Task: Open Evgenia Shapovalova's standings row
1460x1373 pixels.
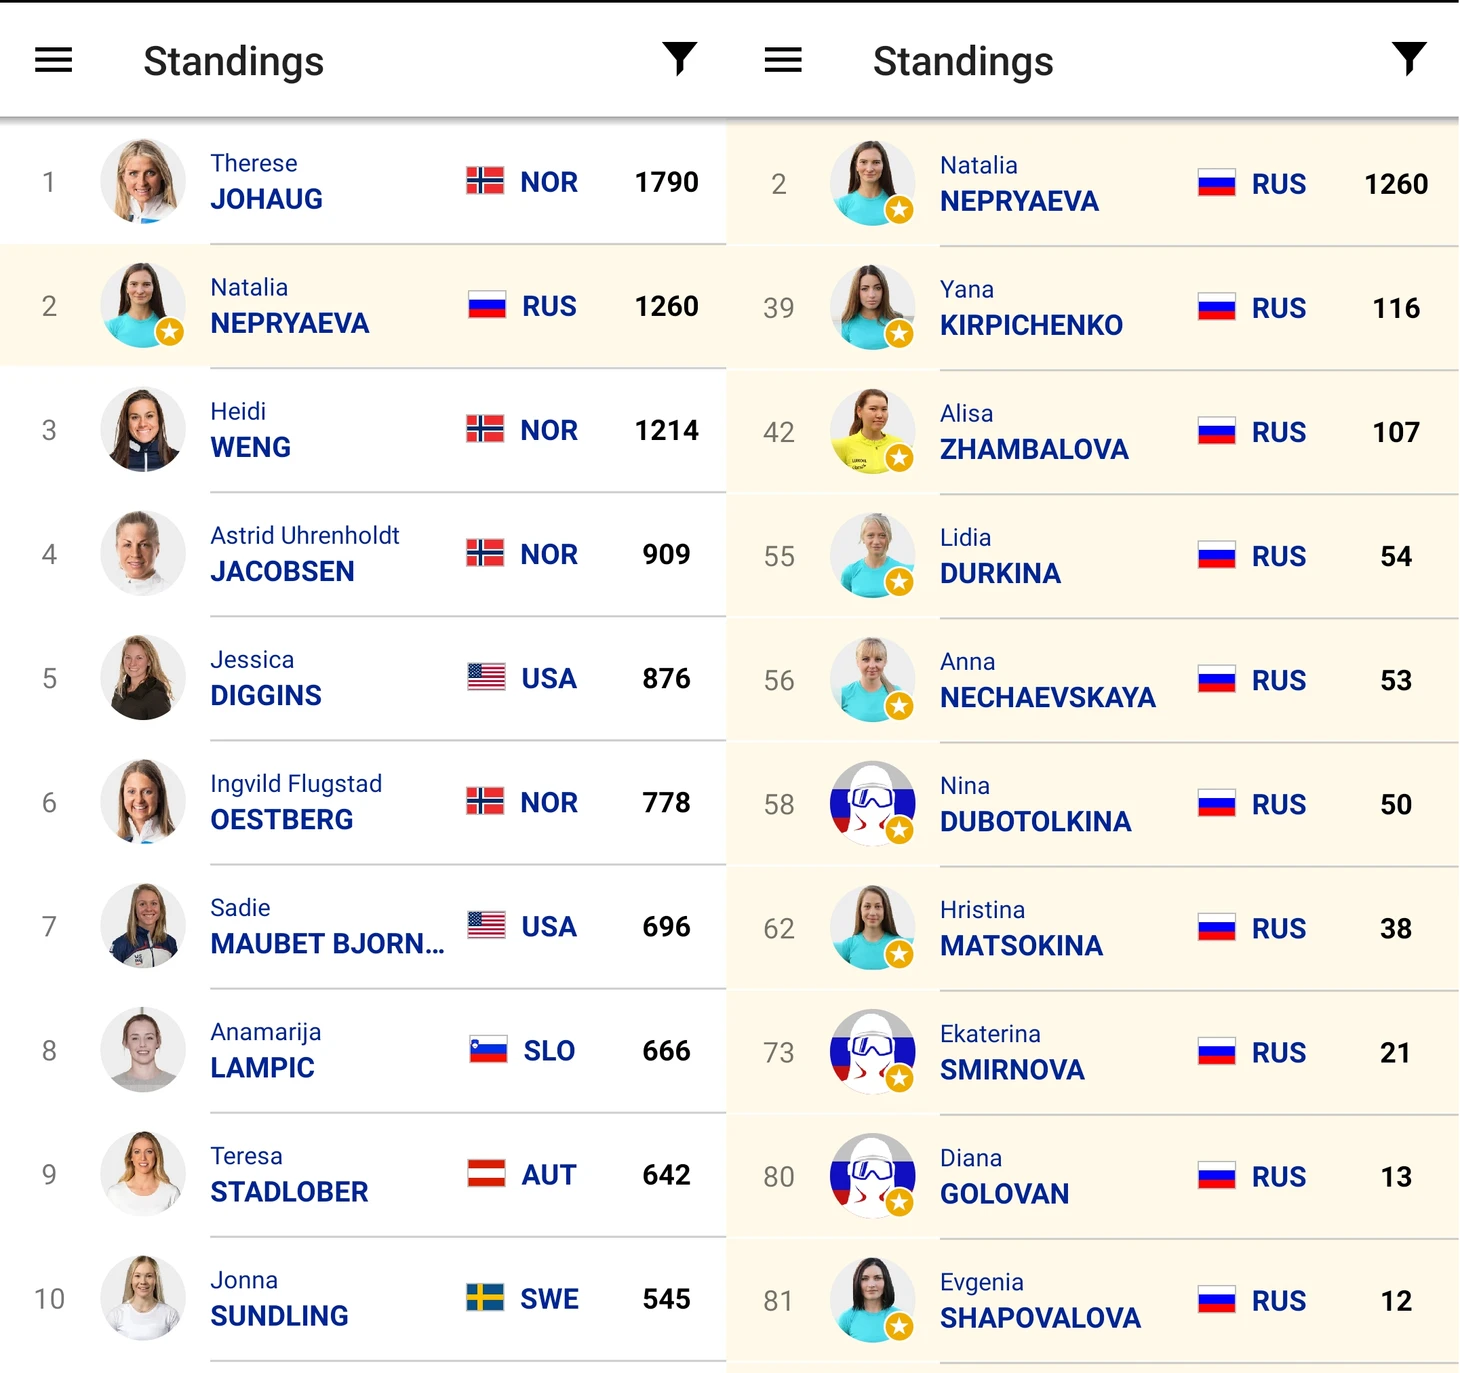Action: pos(1090,1300)
